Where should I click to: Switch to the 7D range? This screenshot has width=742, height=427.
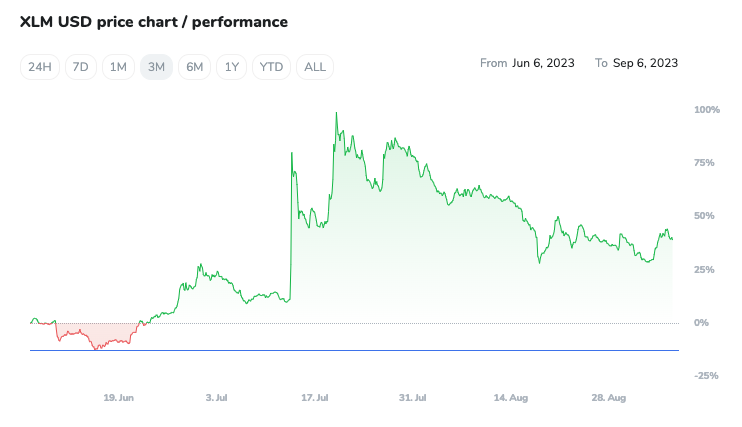pos(81,67)
